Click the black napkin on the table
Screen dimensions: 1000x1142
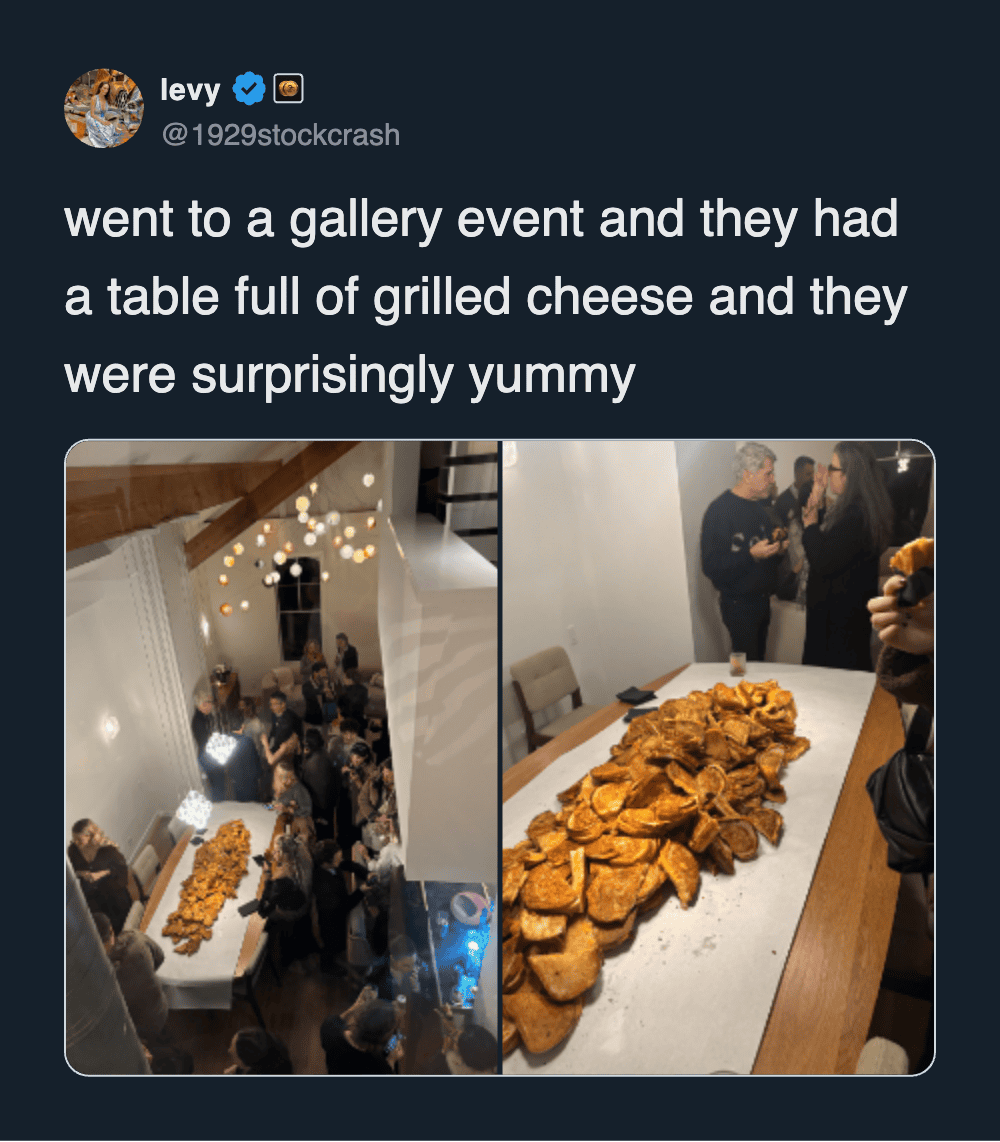coord(636,696)
